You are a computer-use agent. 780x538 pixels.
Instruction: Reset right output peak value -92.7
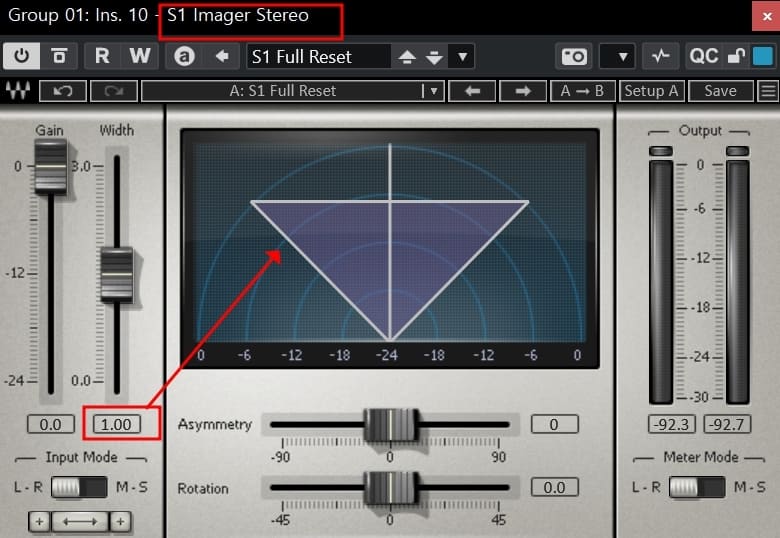click(x=727, y=425)
